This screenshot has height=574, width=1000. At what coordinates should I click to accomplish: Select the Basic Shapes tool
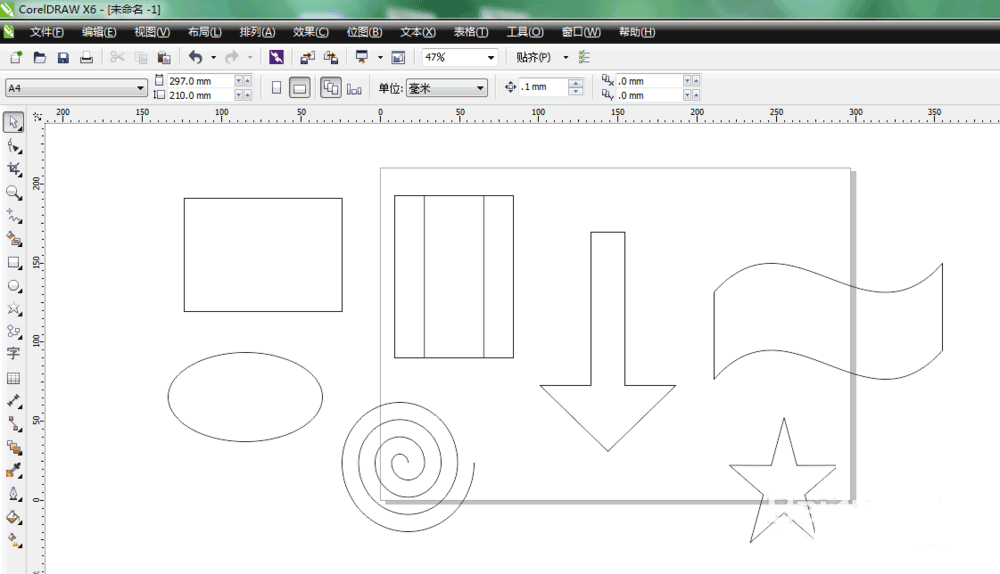tap(13, 332)
